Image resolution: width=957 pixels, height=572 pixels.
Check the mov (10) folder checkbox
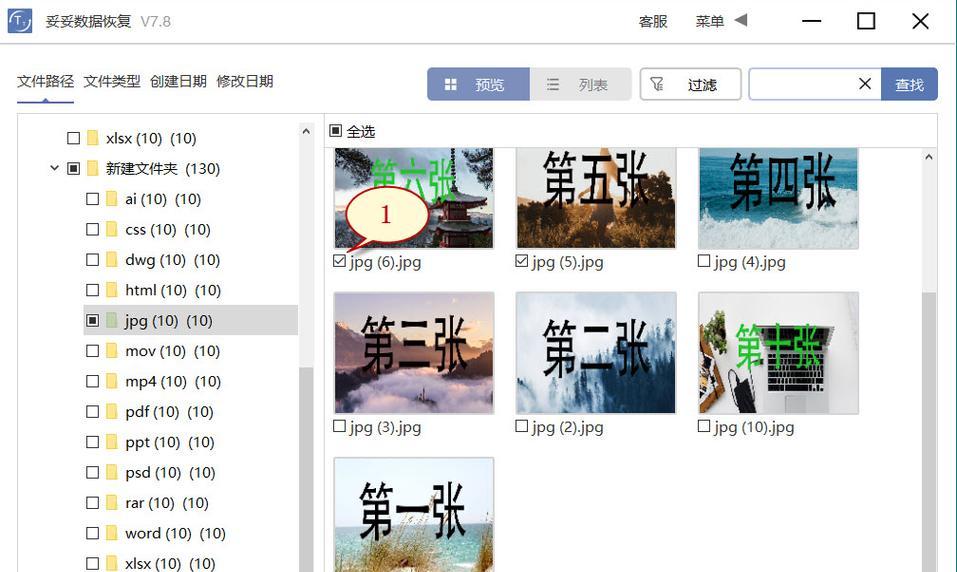pos(92,350)
